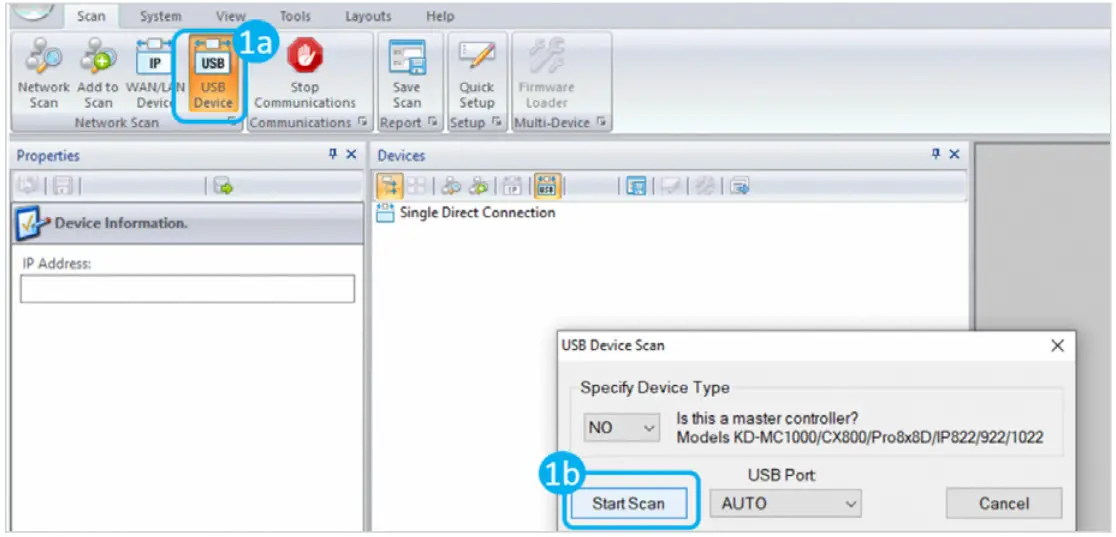Cancel the USB Device Scan dialog
This screenshot has height=537, width=1116.
1004,504
